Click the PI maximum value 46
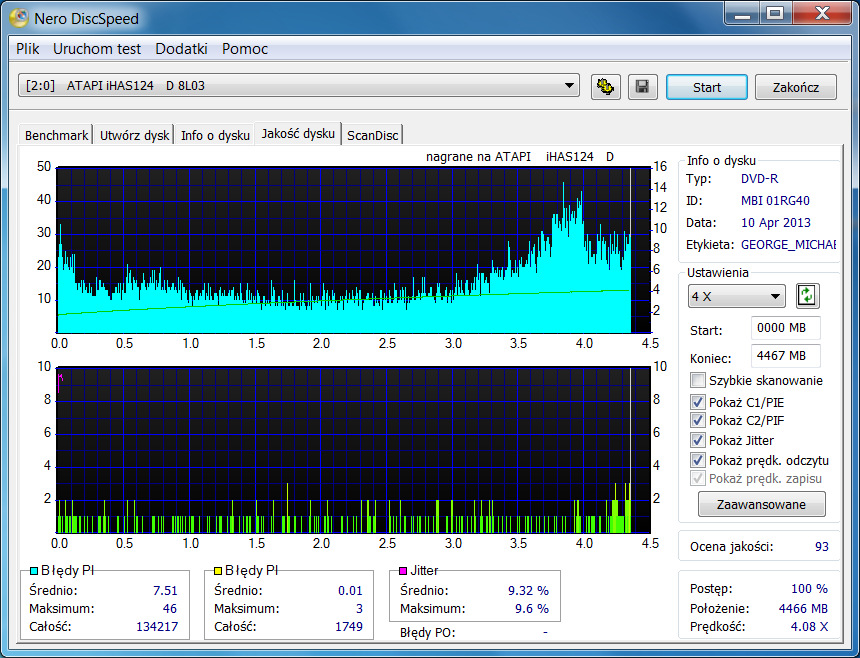 pos(170,609)
